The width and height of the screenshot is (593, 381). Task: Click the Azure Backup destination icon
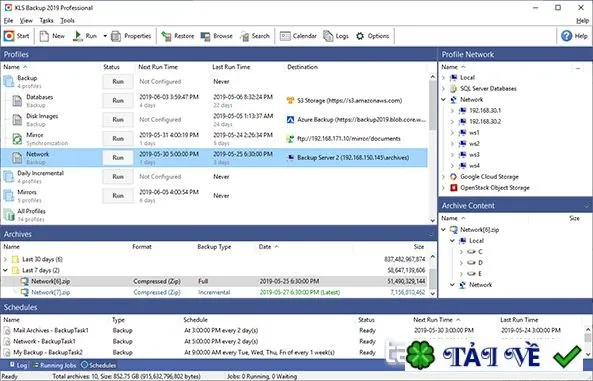(290, 120)
